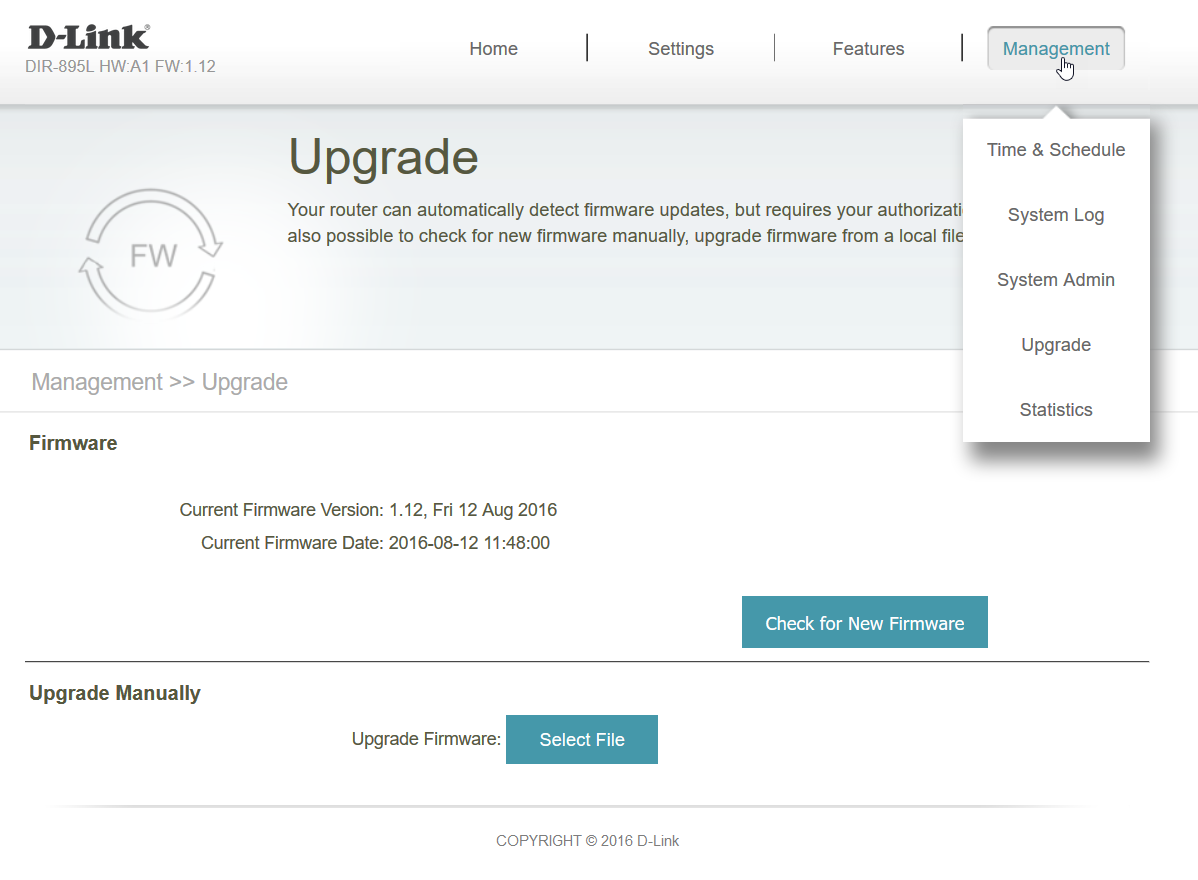Click the large Upgrade page heading
Image resolution: width=1198 pixels, height=880 pixels.
tap(383, 158)
